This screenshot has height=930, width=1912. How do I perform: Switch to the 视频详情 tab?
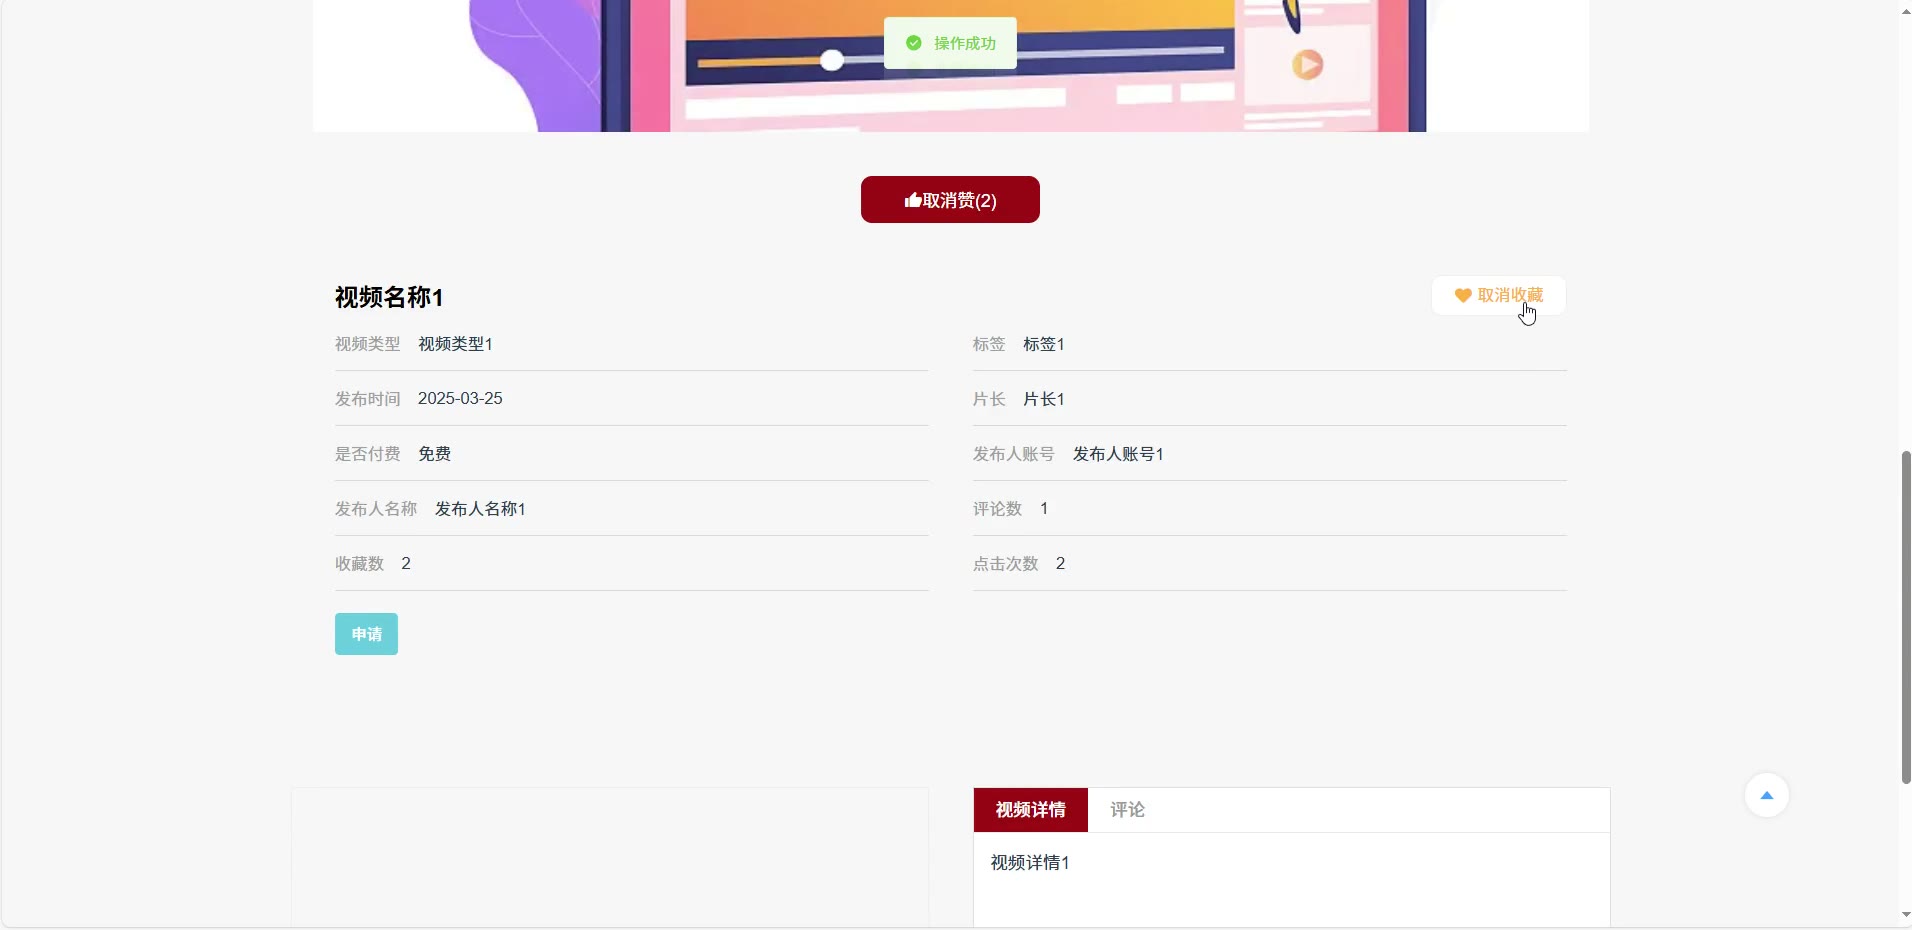click(x=1031, y=810)
